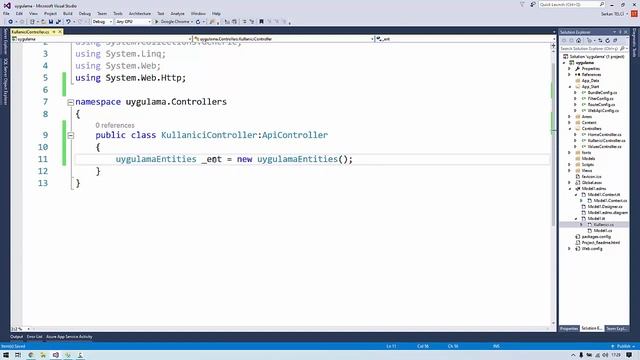
Task: Expand the Content folder
Action: point(569,123)
